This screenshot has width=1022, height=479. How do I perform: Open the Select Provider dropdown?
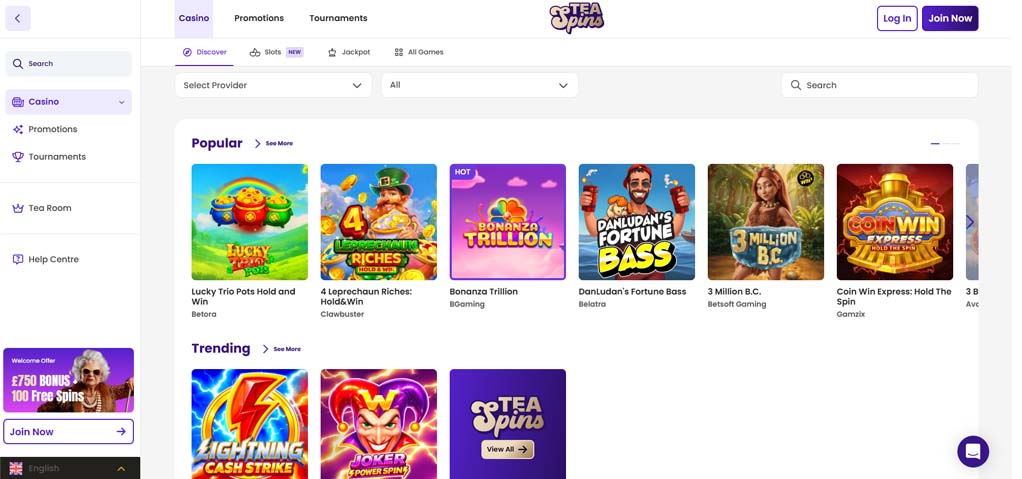[x=273, y=85]
